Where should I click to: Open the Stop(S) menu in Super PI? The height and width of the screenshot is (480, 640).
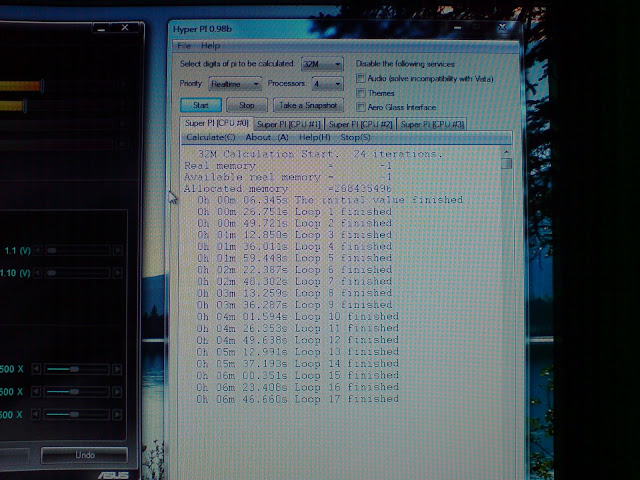click(x=356, y=137)
